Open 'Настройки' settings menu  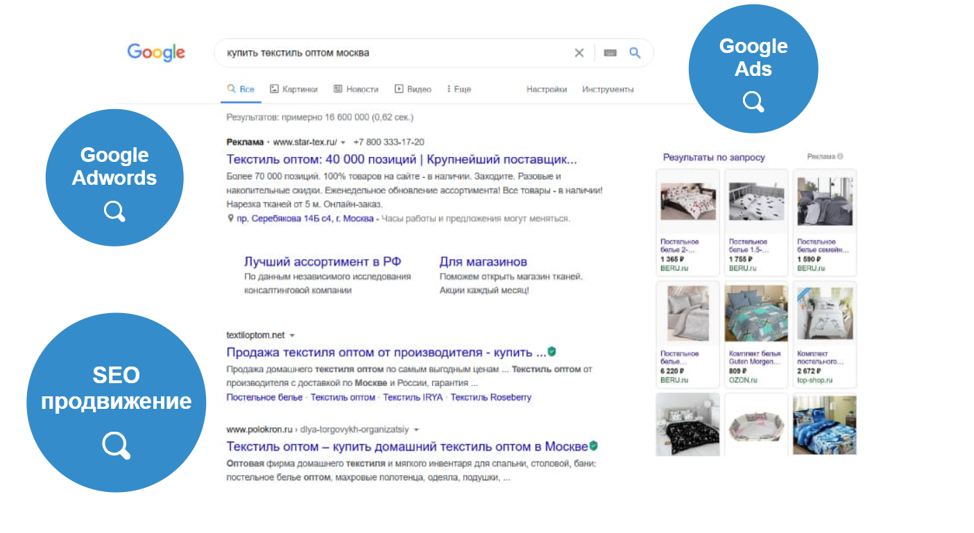click(547, 89)
